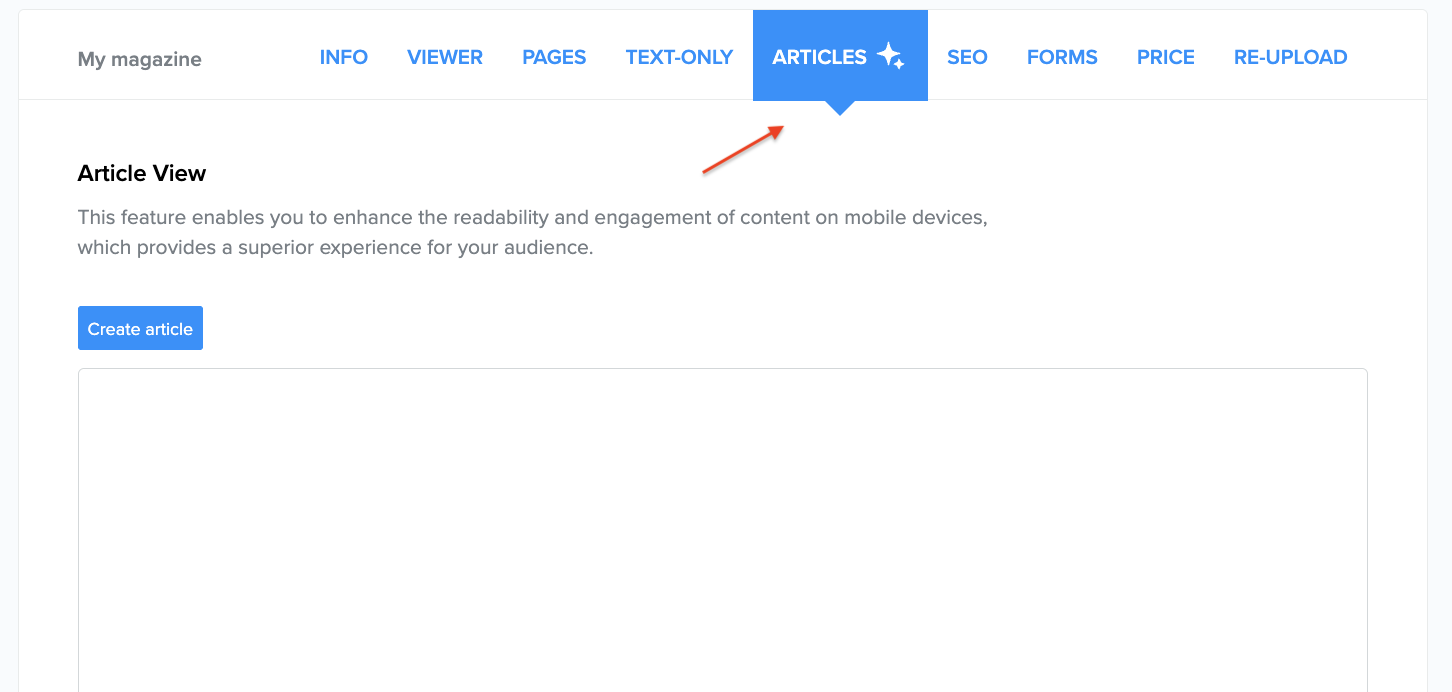Open the SEO tab
Screen dimensions: 1452x692
(966, 57)
